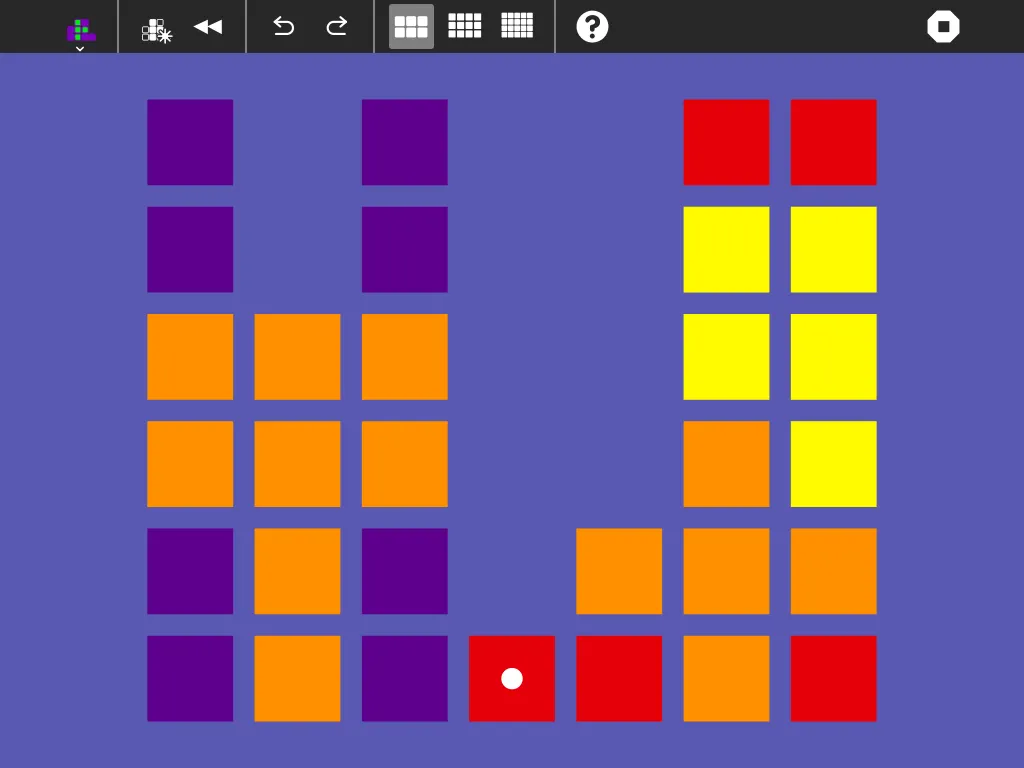This screenshot has width=1024, height=768.
Task: Stop the activity with the stop icon
Action: (x=944, y=27)
